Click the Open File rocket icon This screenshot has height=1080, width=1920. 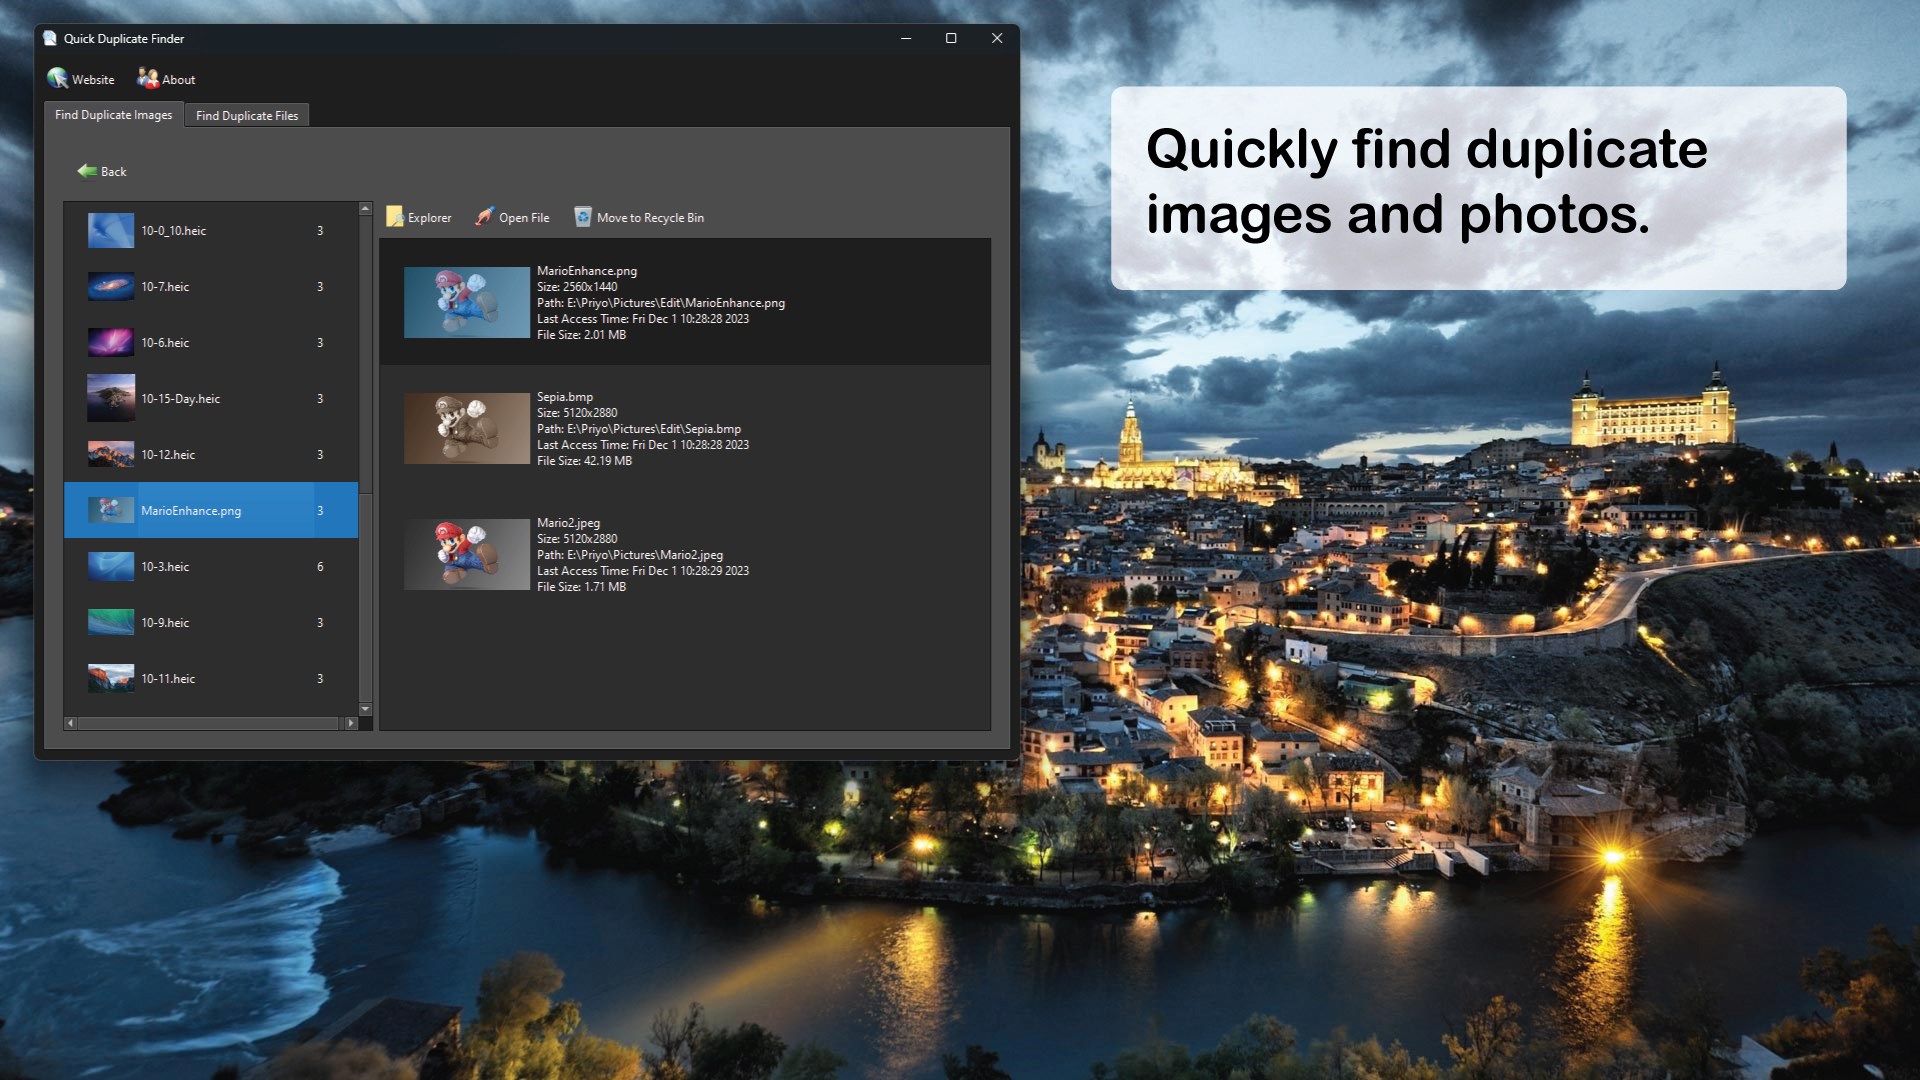click(x=485, y=217)
